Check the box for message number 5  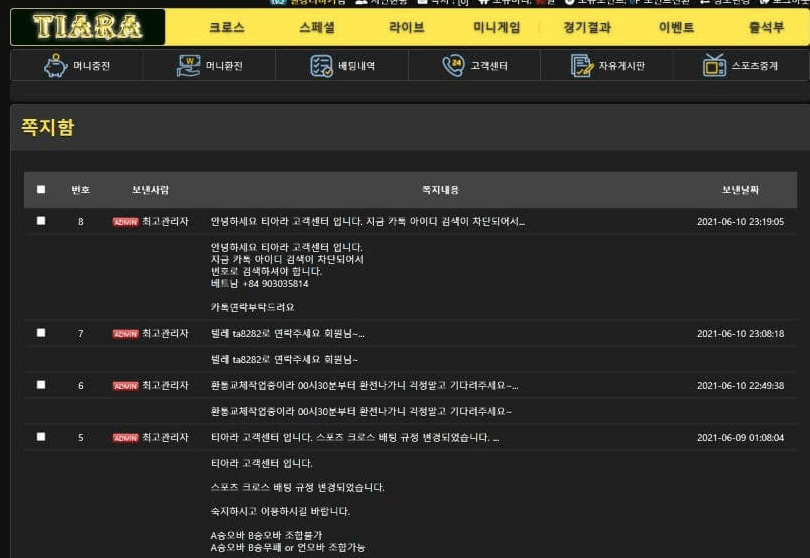(x=41, y=437)
